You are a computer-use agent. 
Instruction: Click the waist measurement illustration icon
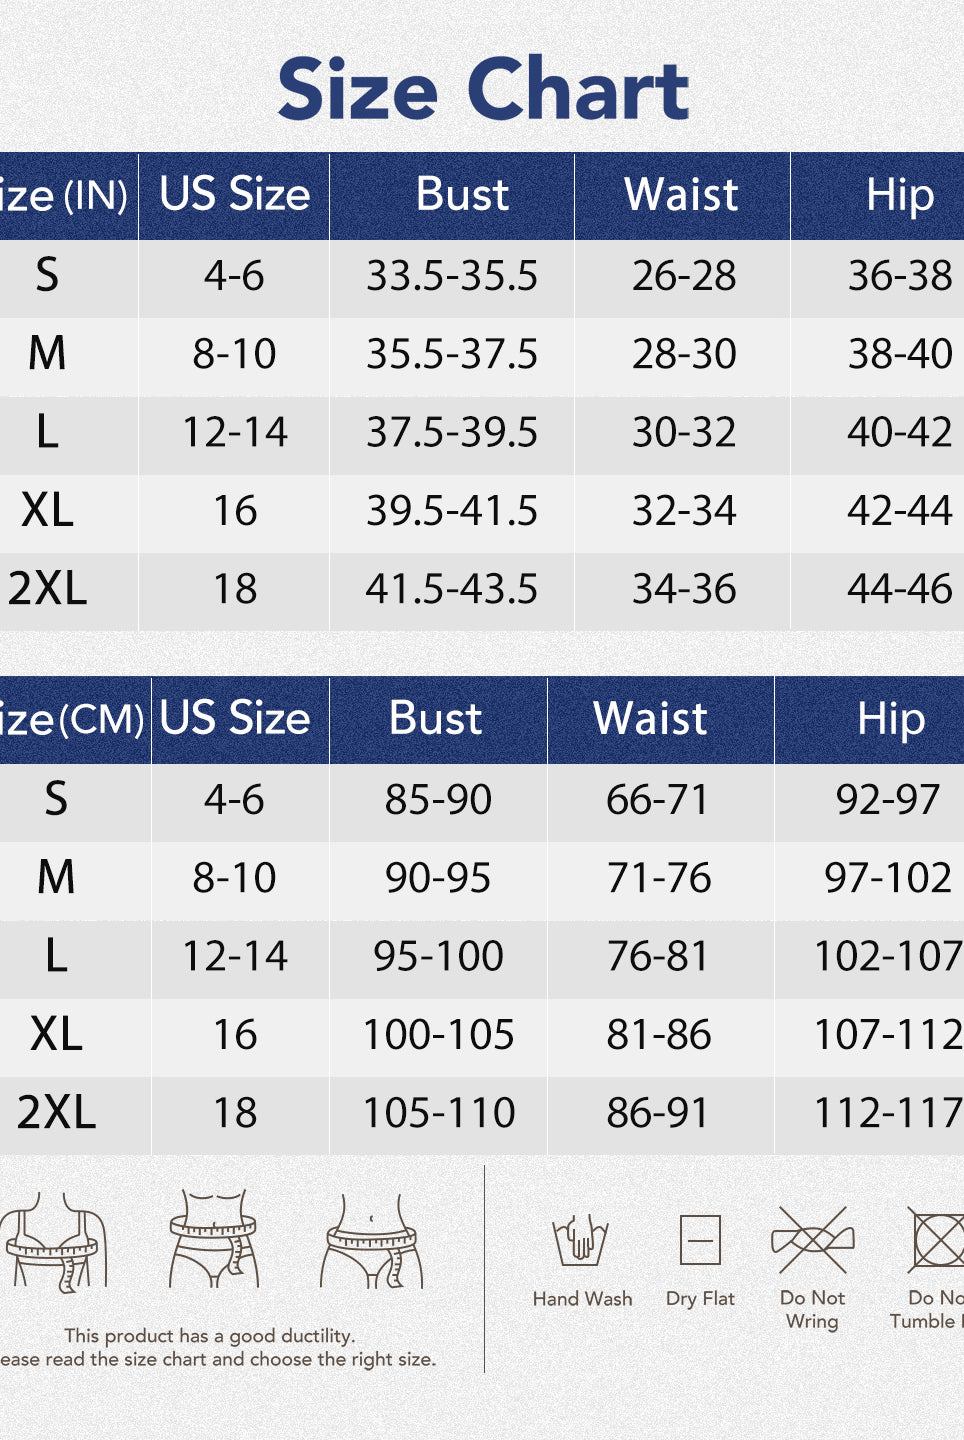213,1238
